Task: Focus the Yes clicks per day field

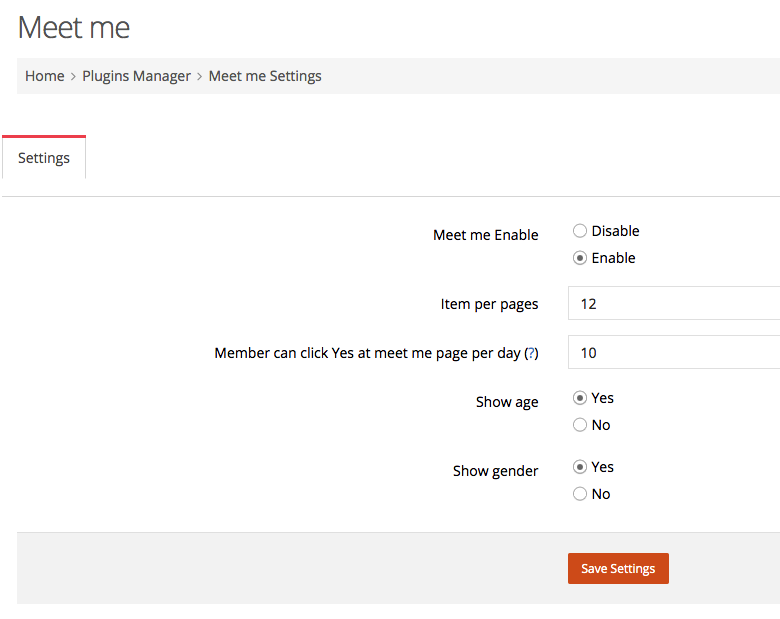Action: (674, 352)
